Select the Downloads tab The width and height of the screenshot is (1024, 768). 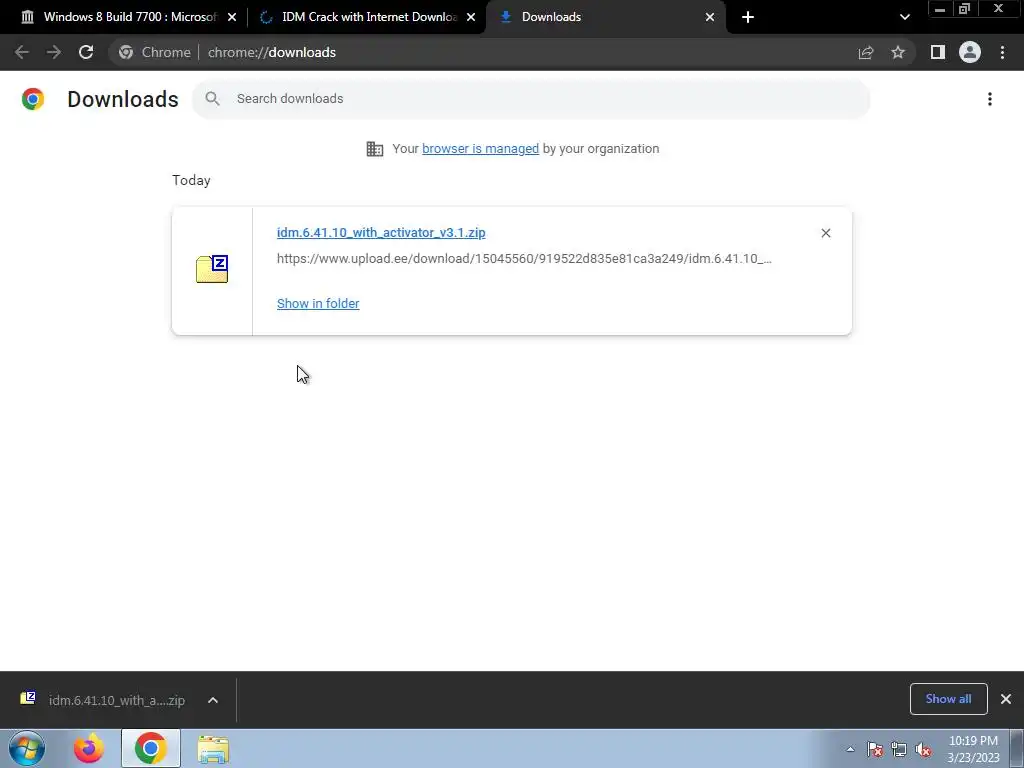pos(604,17)
